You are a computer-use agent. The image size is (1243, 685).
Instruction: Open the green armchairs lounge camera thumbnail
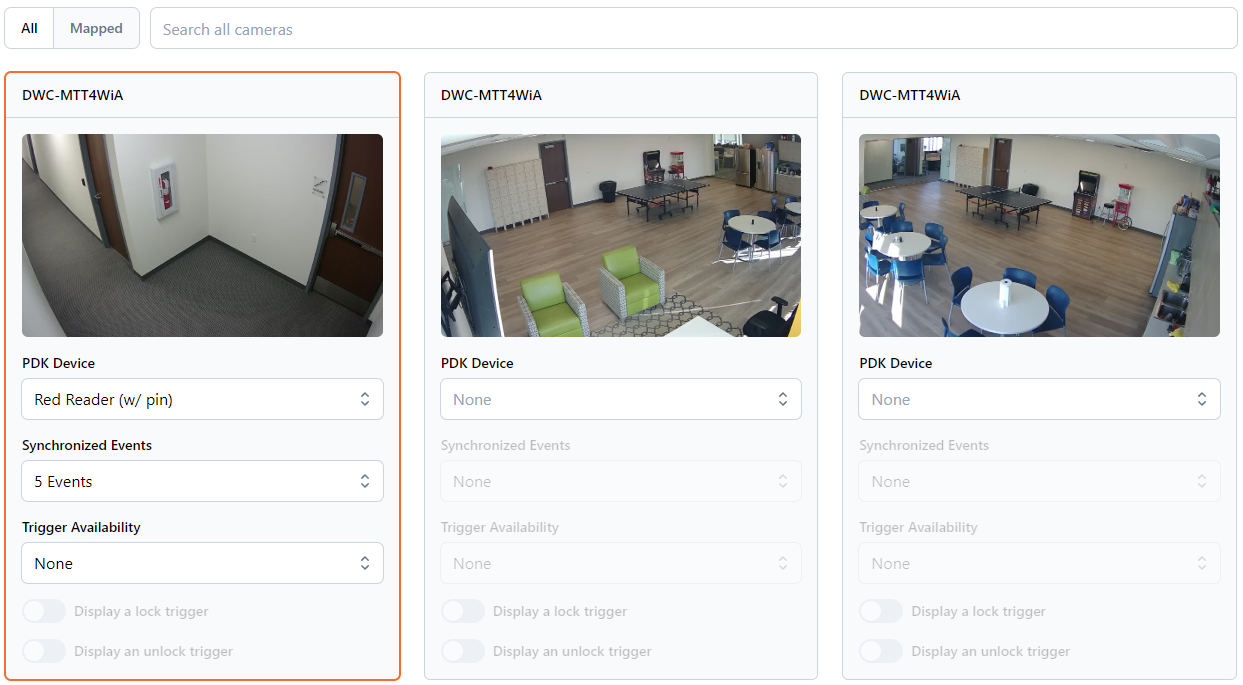[x=621, y=235]
